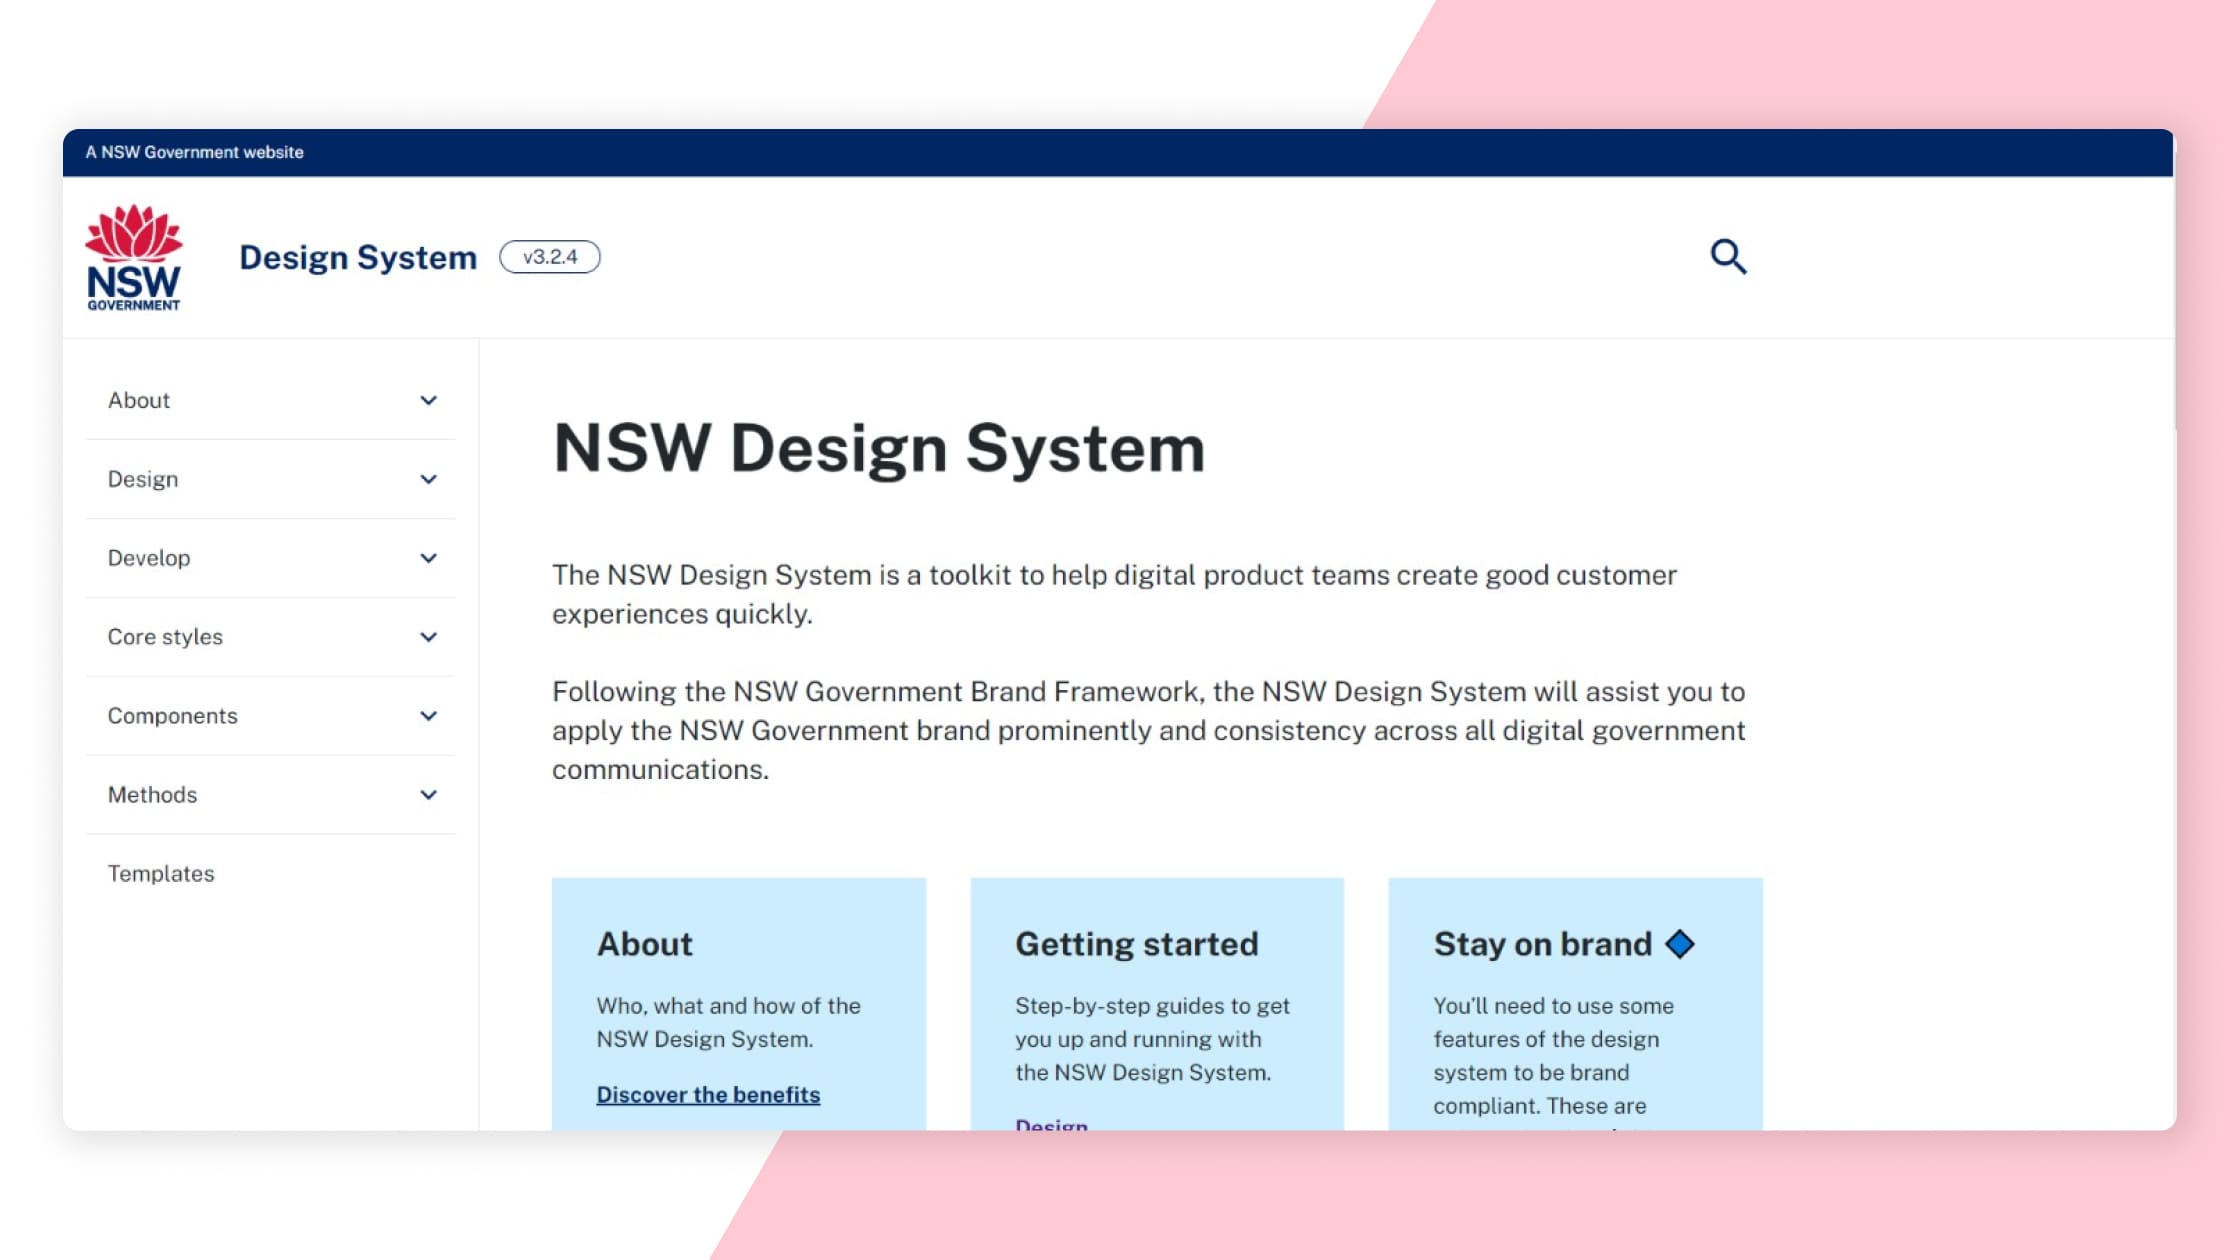Open the search magnifier icon

(1728, 257)
